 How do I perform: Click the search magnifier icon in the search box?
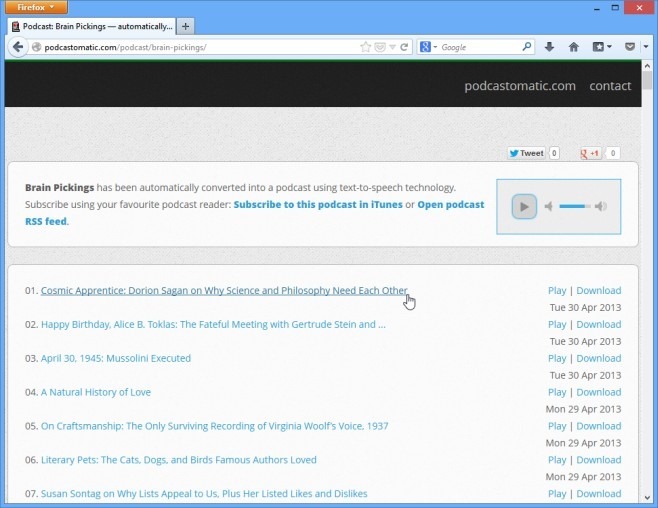click(527, 47)
